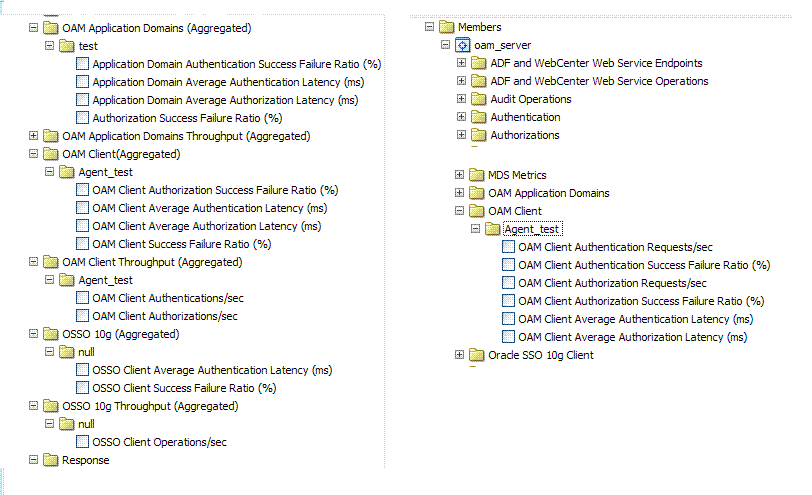Collapse the OAM Client node under oam_server
The width and height of the screenshot is (812, 495).
coord(459,210)
